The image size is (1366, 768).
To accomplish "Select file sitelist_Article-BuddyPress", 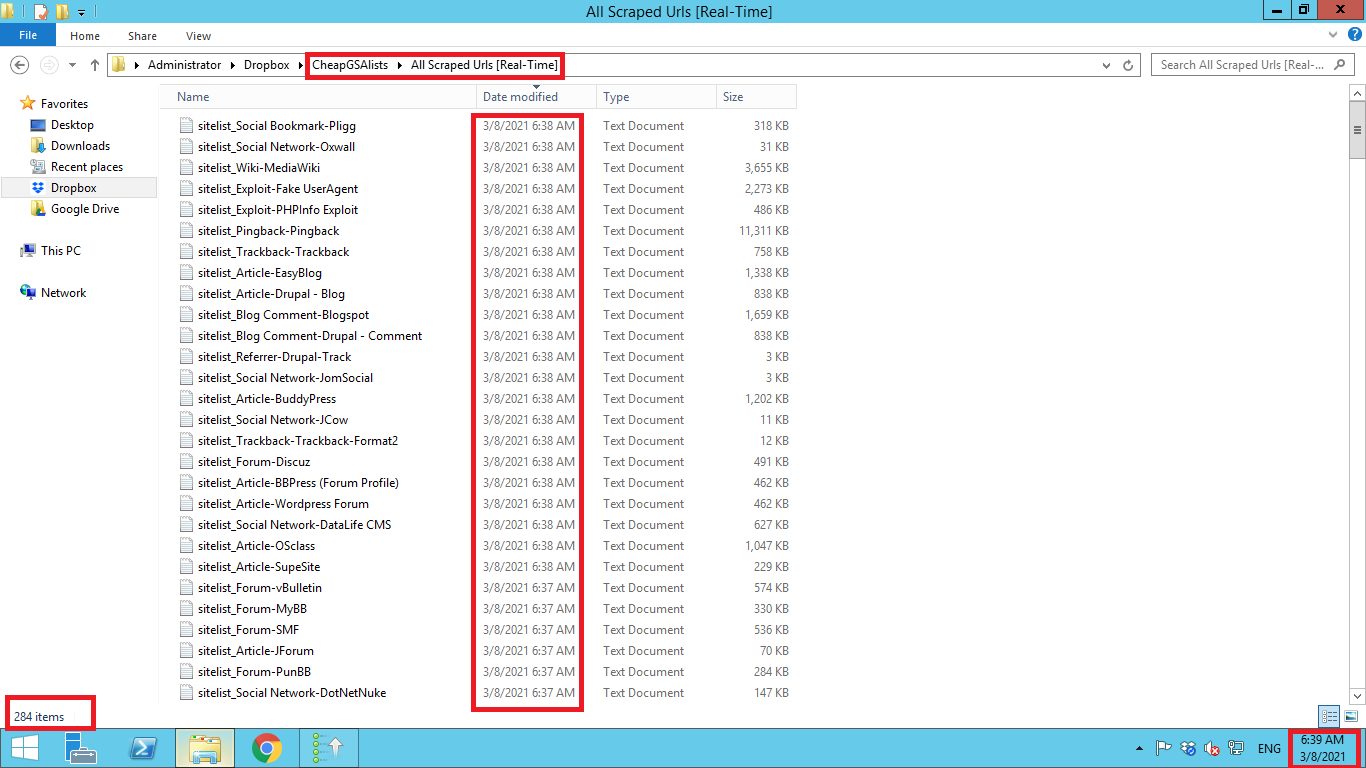I will pyautogui.click(x=267, y=399).
